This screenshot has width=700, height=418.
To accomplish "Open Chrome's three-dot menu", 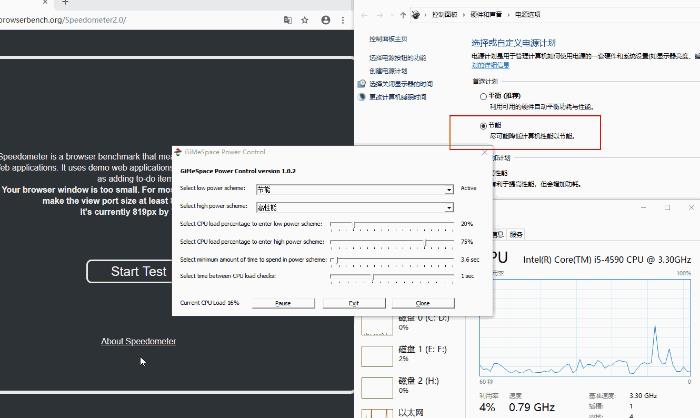I will pos(343,20).
